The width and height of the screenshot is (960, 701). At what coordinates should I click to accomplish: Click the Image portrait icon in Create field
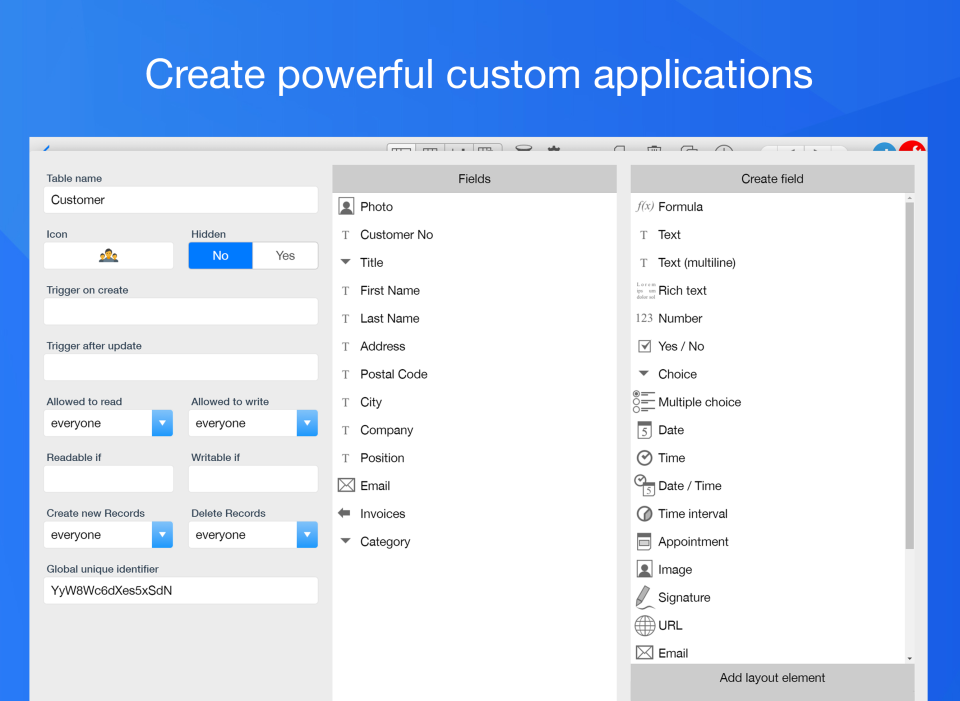pos(645,569)
